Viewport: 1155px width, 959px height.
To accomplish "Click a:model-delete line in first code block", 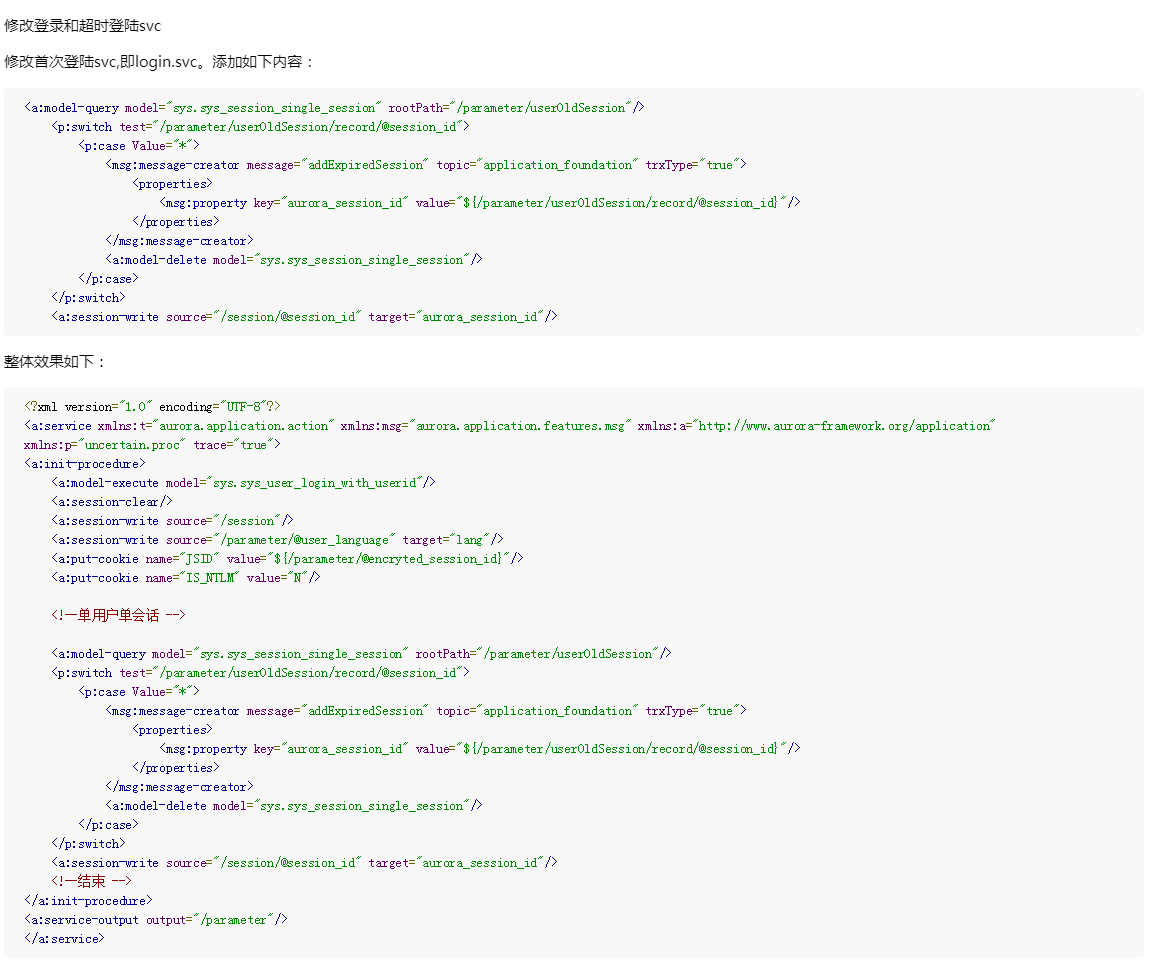I will [294, 260].
